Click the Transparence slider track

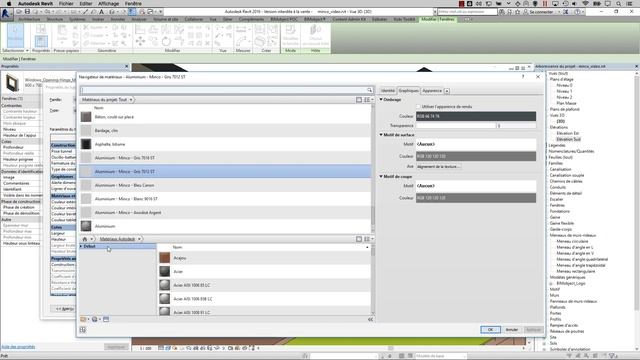pos(456,126)
